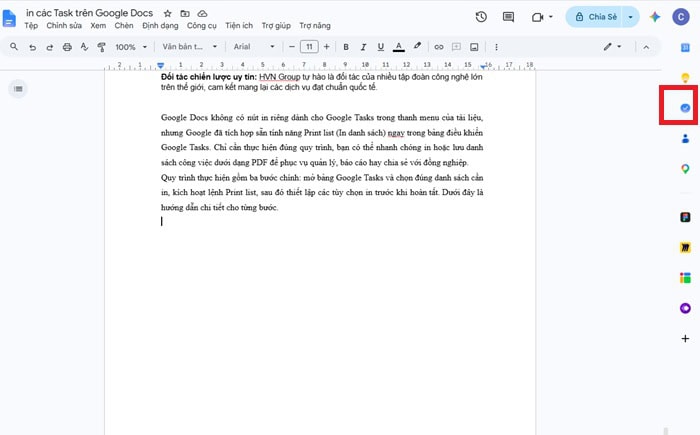Redo the last action
Image resolution: width=700 pixels, height=435 pixels.
tap(50, 47)
